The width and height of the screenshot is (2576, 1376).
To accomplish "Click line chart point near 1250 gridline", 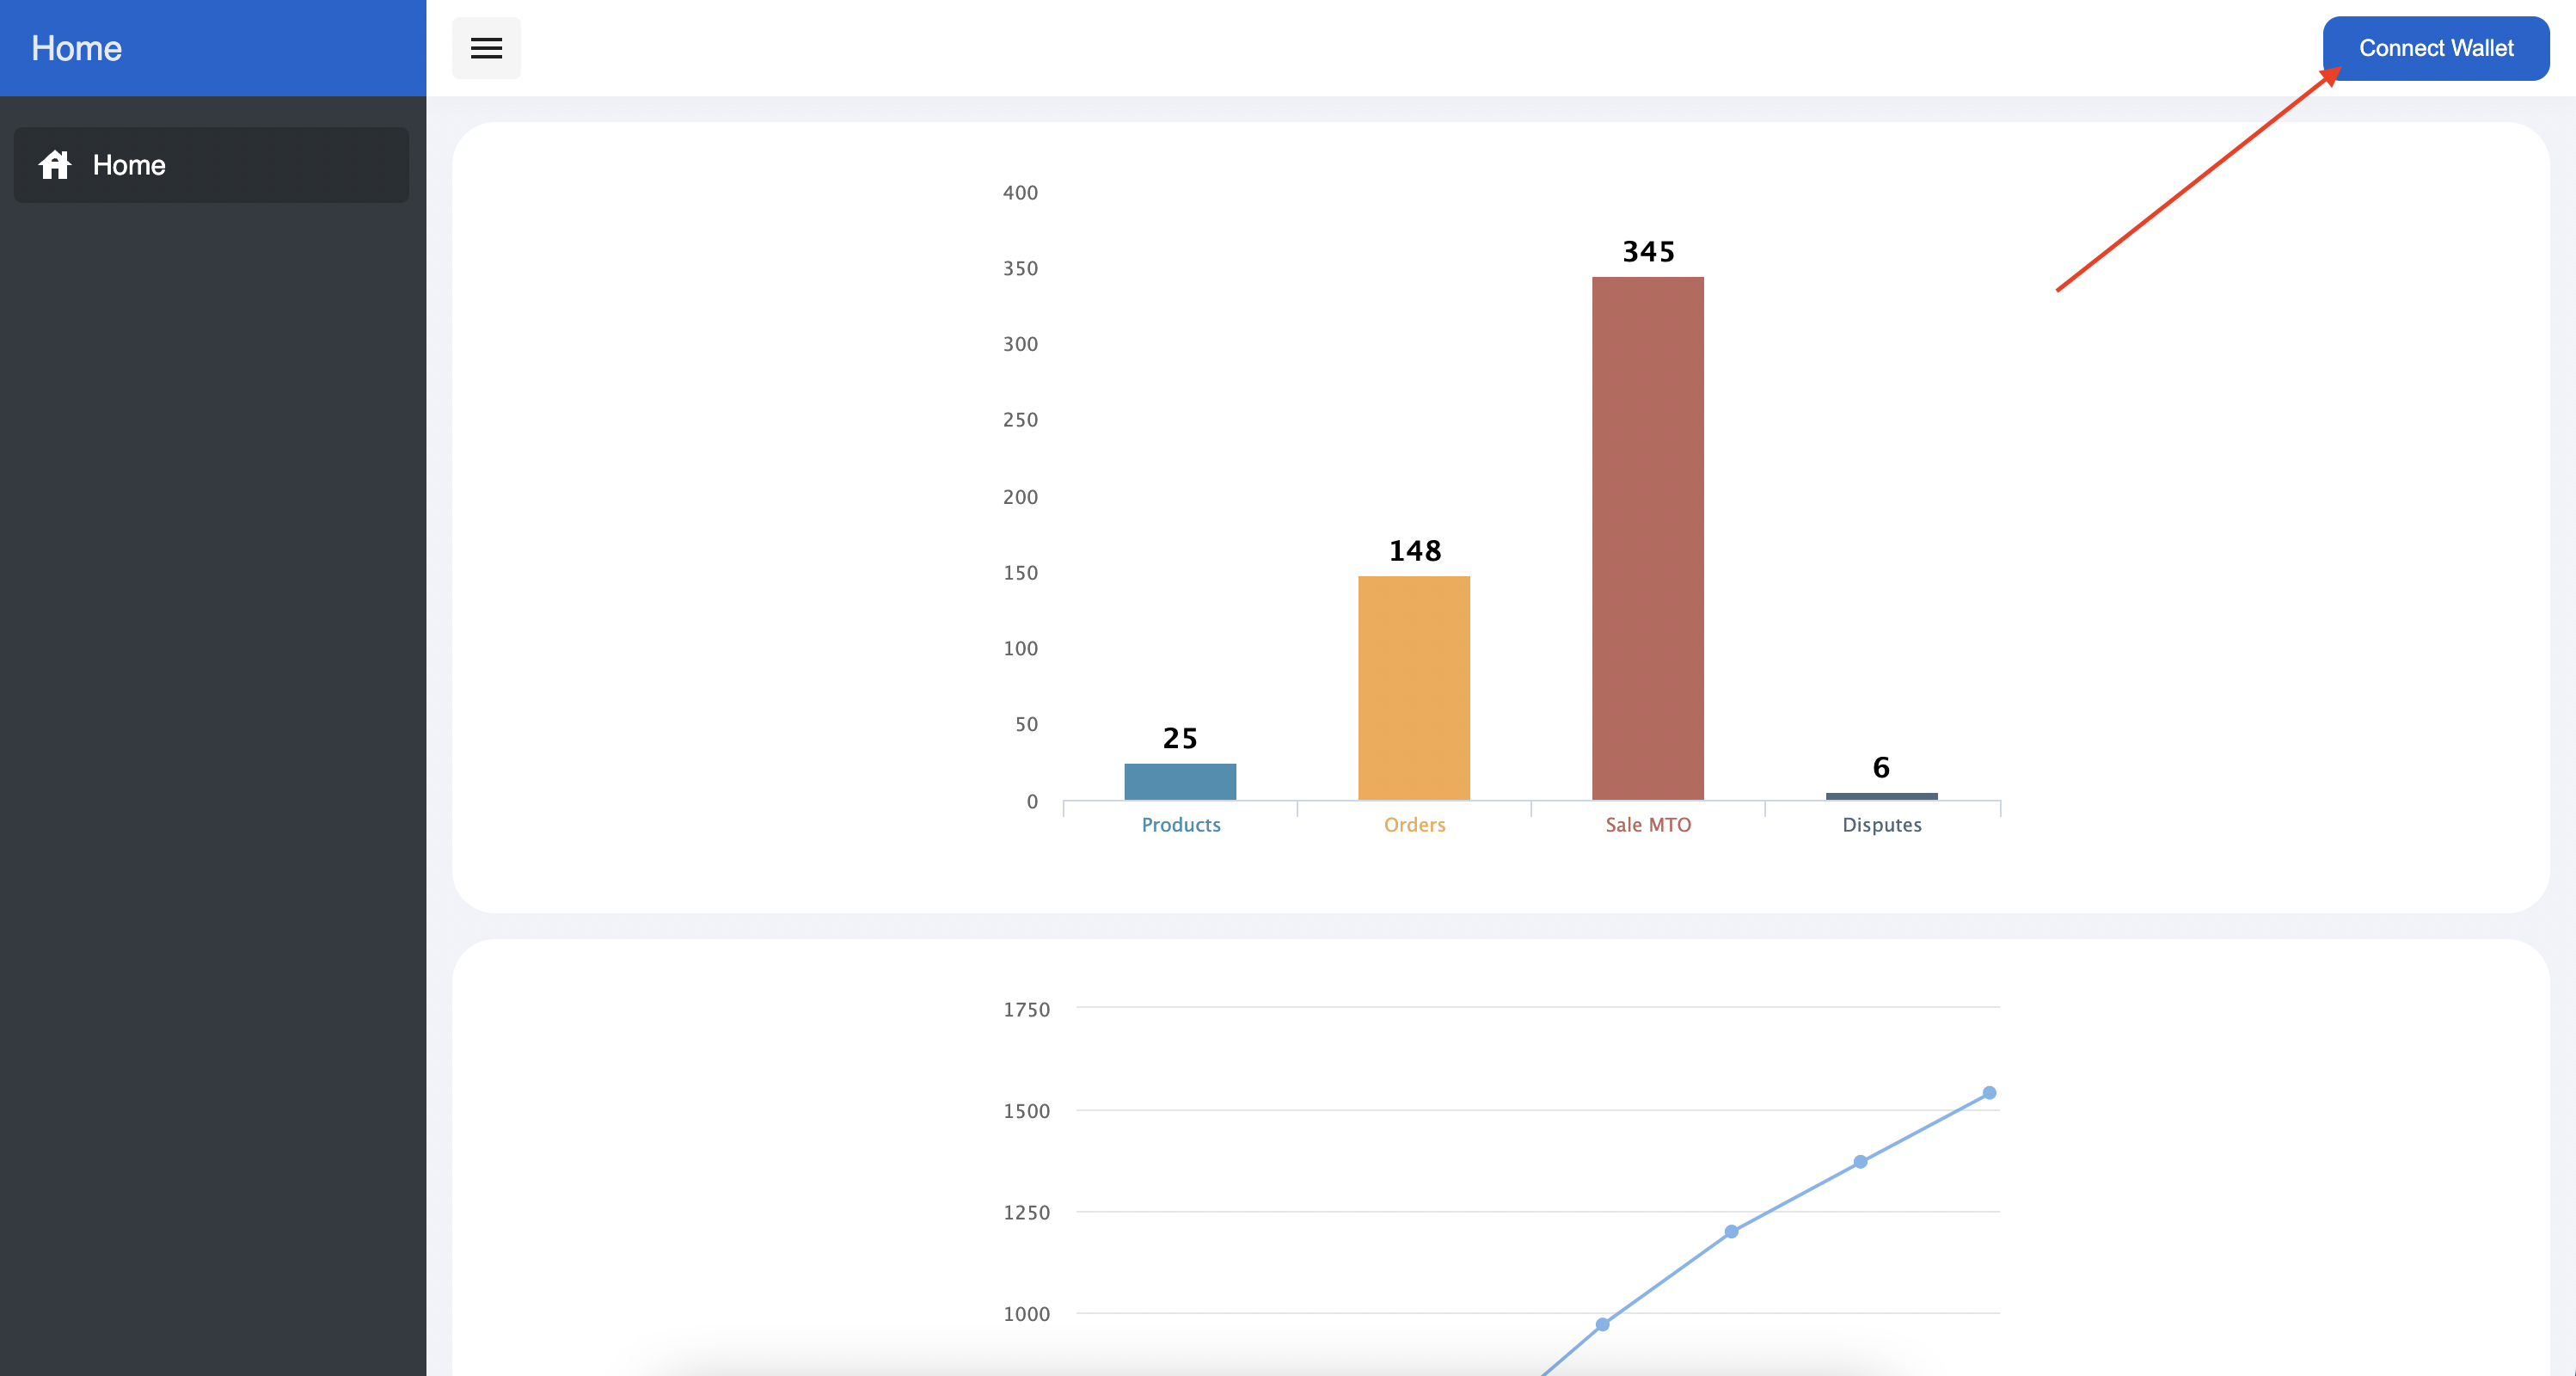I will (1731, 1231).
